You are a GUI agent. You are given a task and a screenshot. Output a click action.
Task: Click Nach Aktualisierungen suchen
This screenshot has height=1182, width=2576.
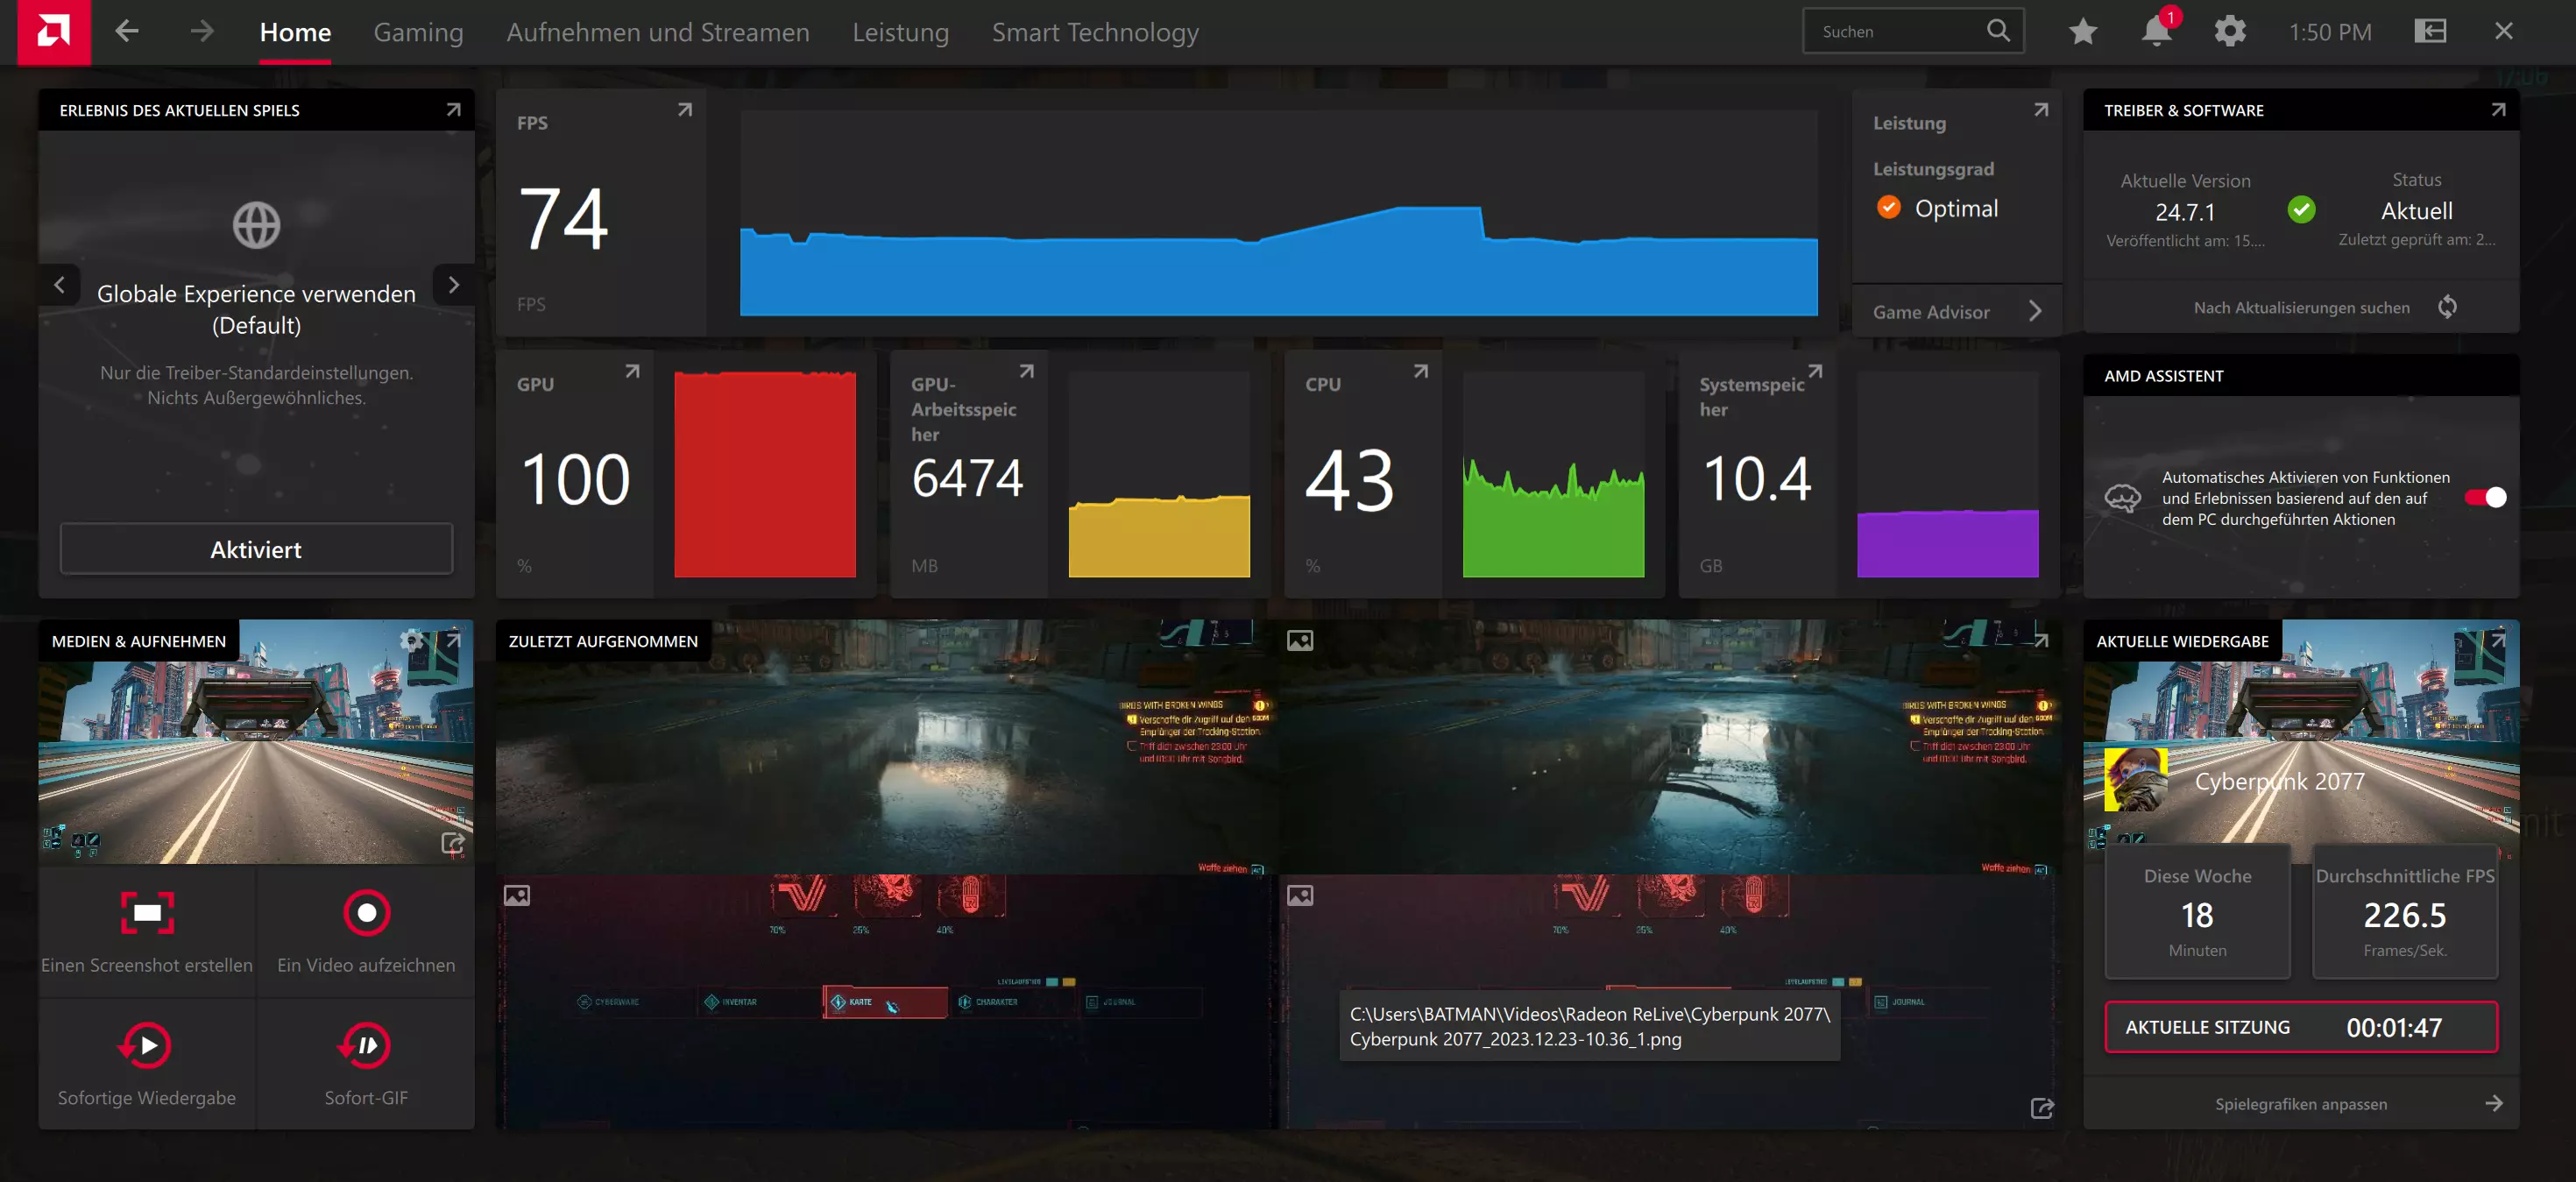pos(2301,307)
